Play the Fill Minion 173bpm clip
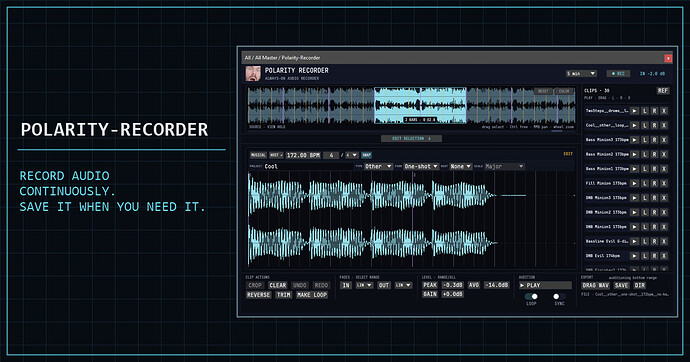 pyautogui.click(x=634, y=183)
